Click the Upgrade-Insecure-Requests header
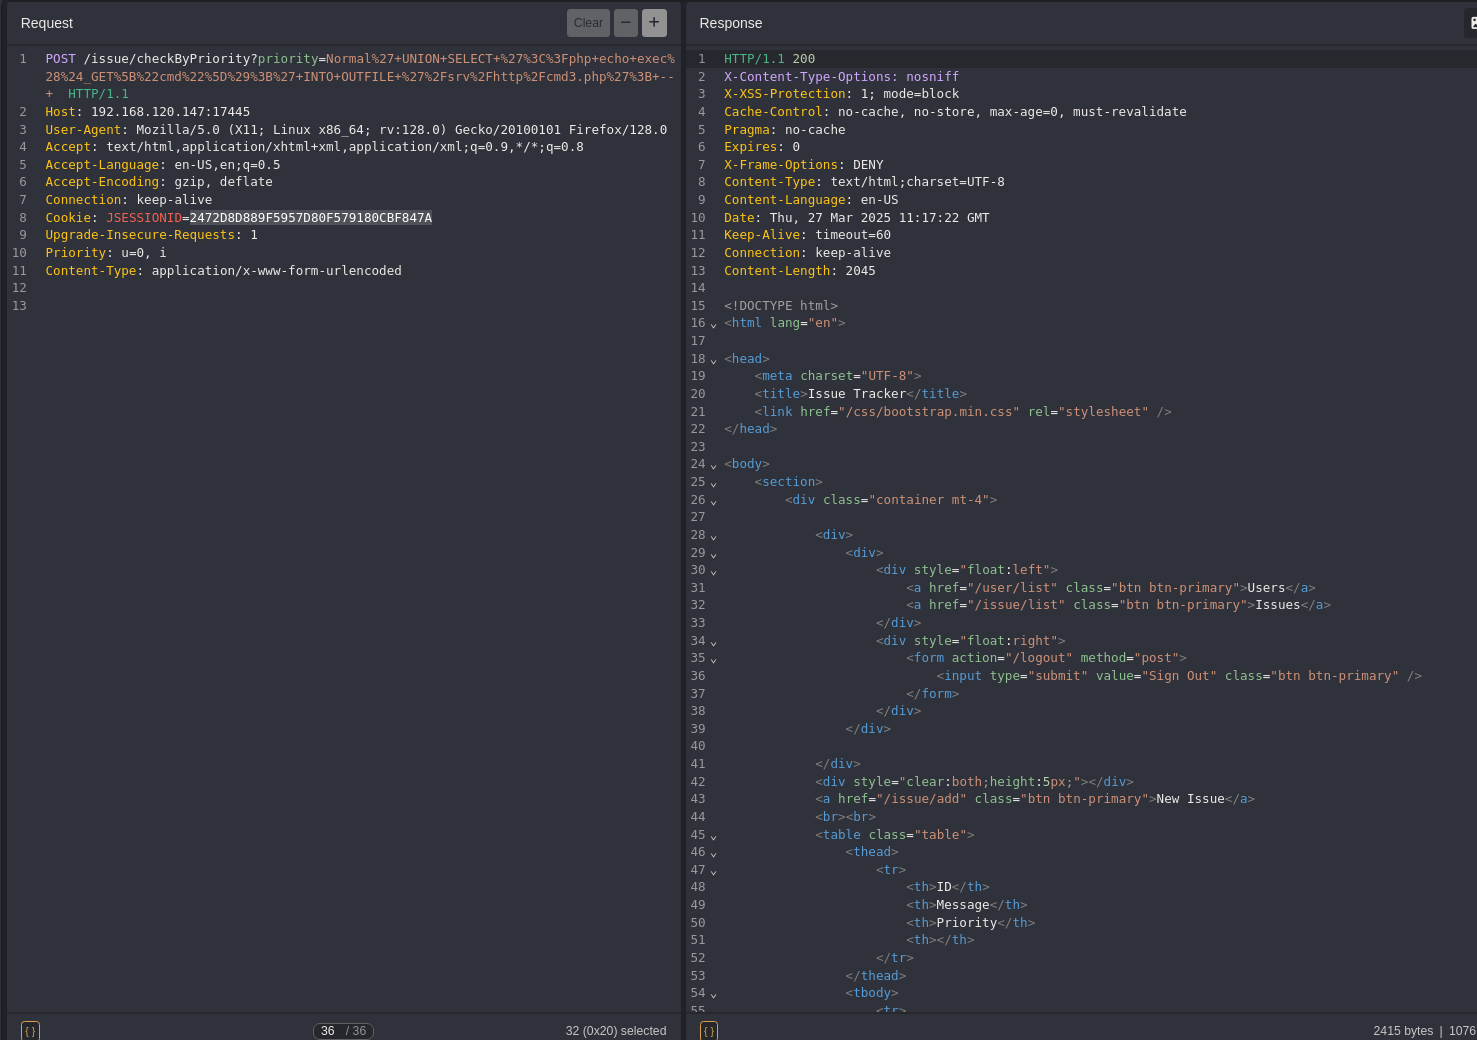The width and height of the screenshot is (1477, 1040). tap(151, 235)
